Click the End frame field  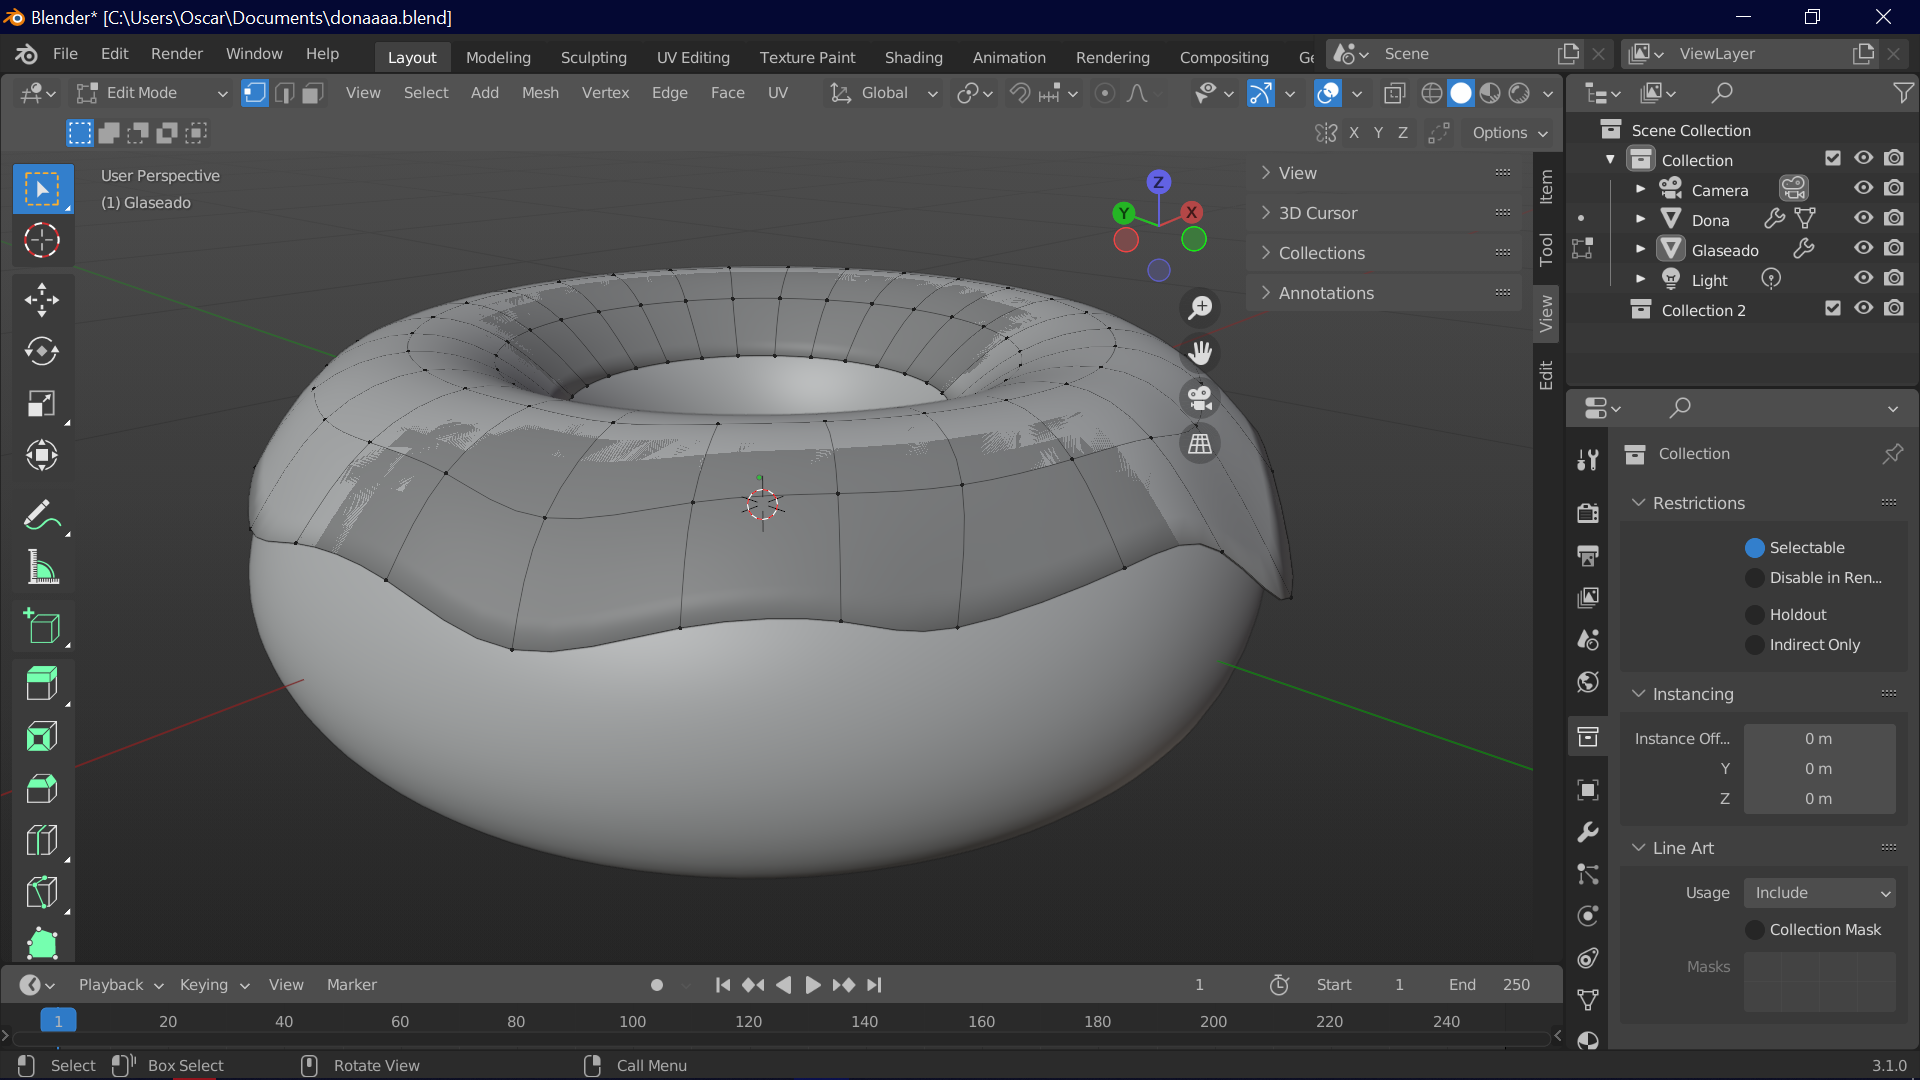point(1488,986)
